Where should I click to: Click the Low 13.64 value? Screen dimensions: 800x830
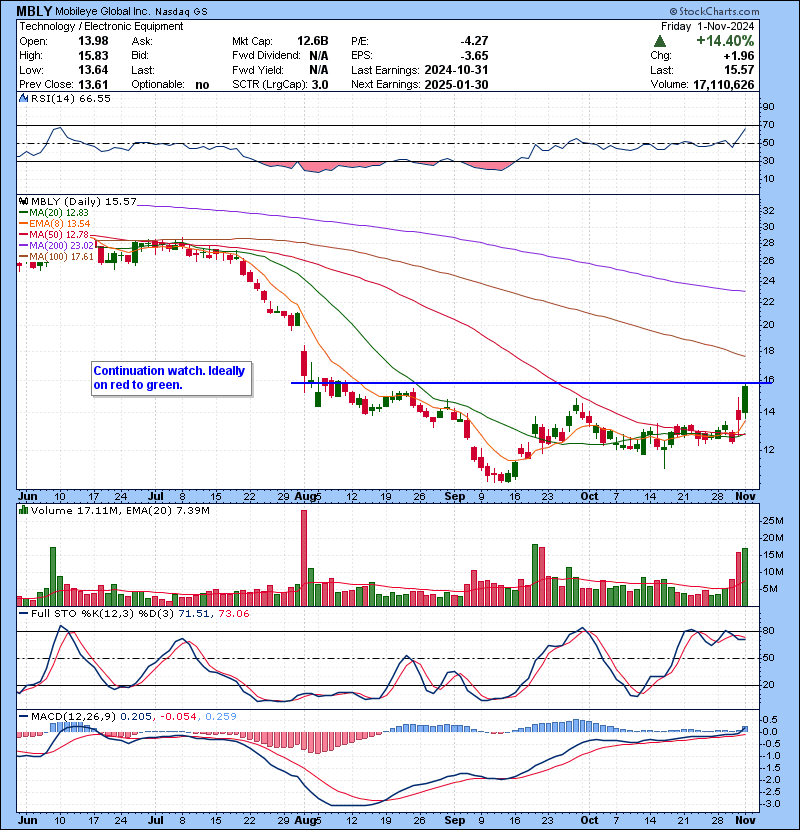93,70
